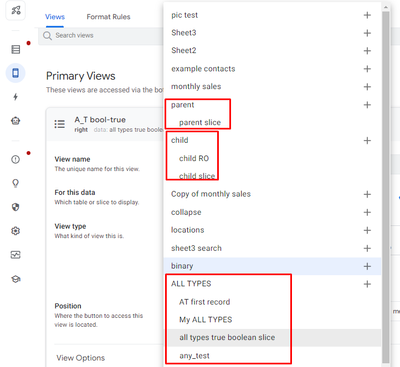Select the binary table option

pyautogui.click(x=182, y=266)
